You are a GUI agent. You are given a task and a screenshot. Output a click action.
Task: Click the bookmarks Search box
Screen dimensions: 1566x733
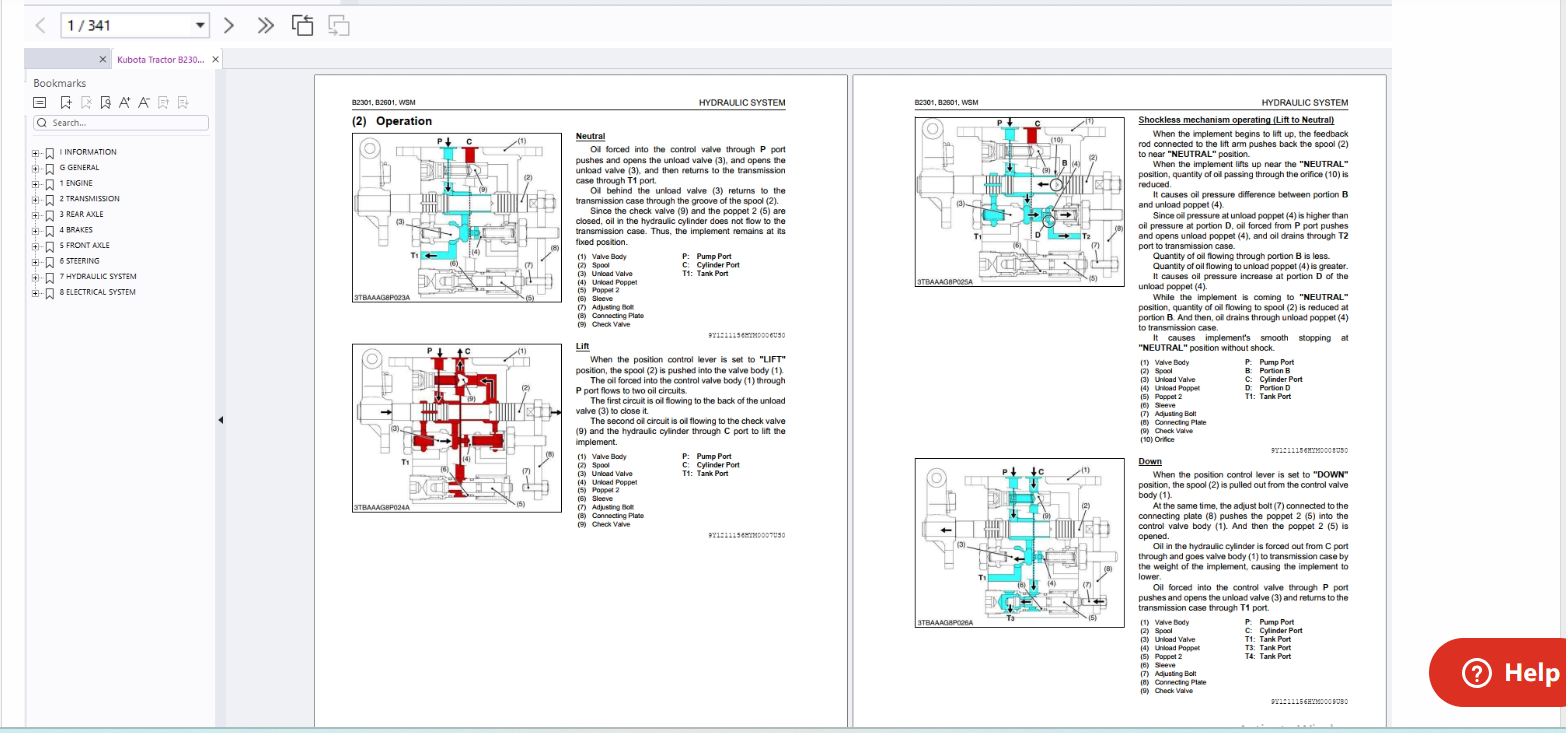coord(121,123)
